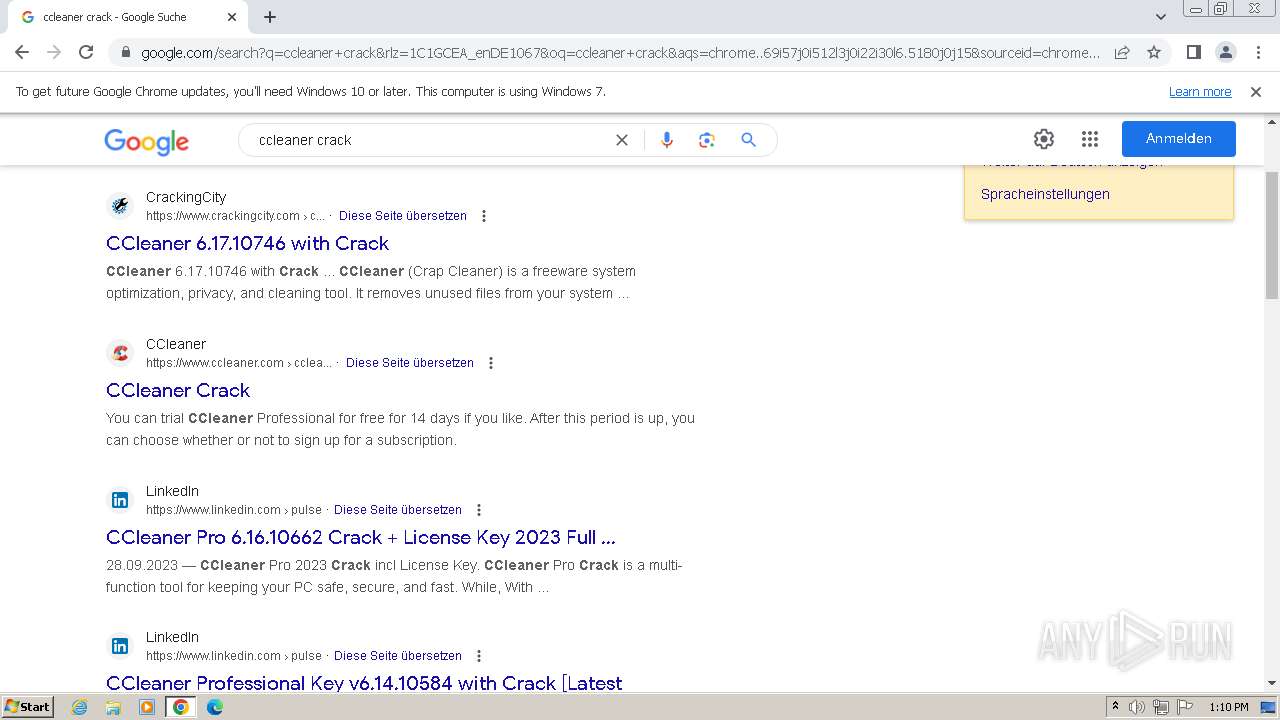Viewport: 1280px width, 720px height.
Task: Click second LinkedIn result favicon
Action: (120, 646)
